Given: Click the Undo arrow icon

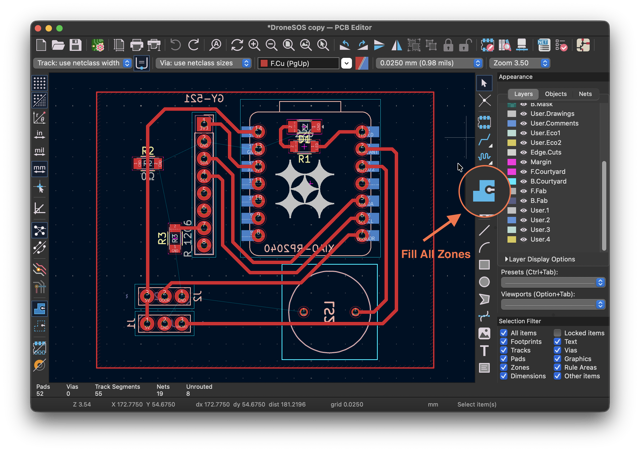Looking at the screenshot, I should pos(176,45).
